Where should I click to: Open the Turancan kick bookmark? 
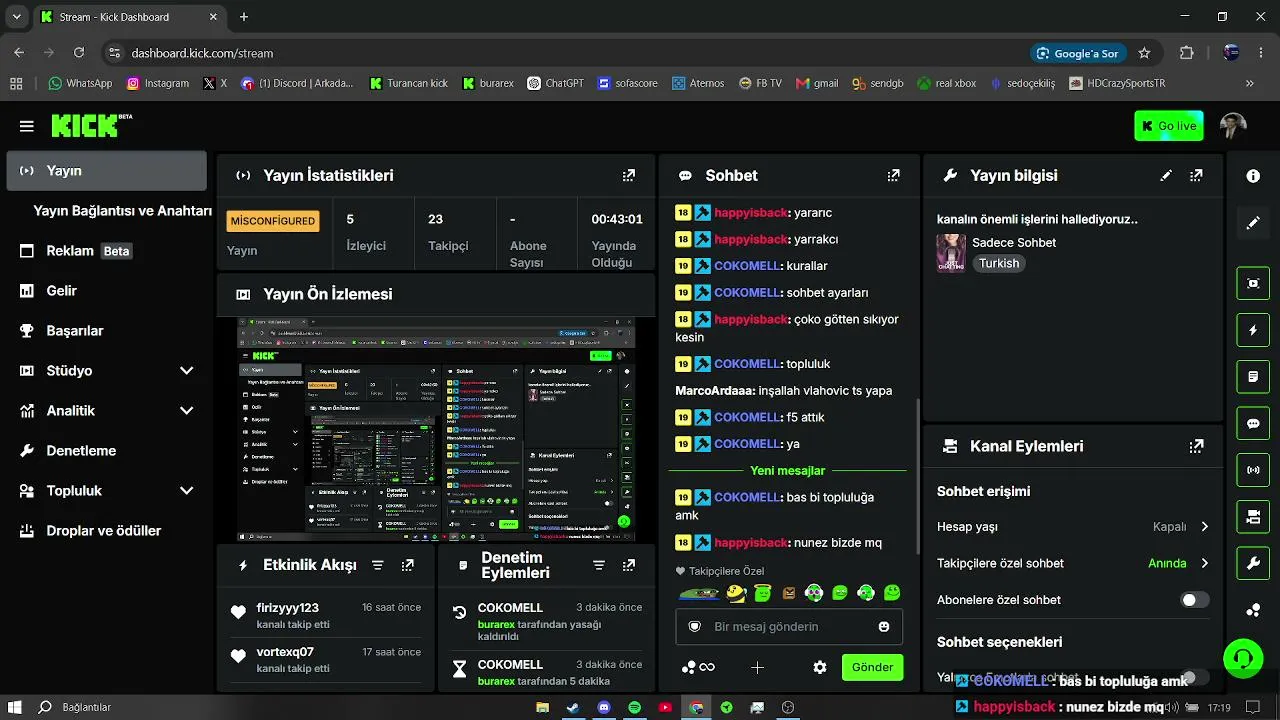point(409,84)
